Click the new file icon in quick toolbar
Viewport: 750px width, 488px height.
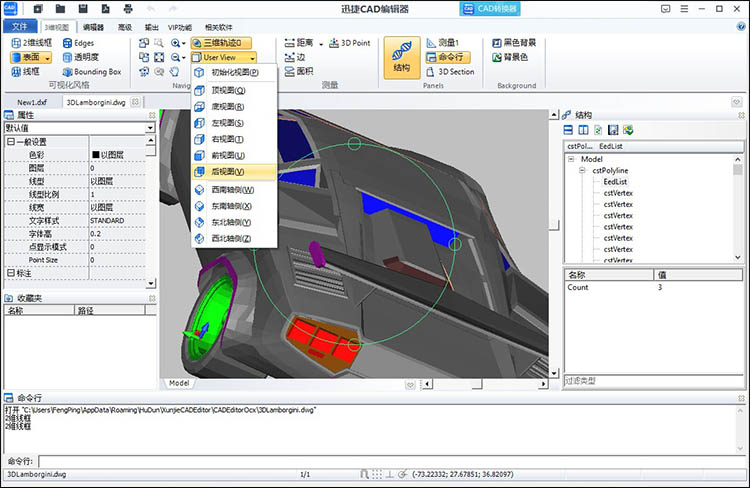[x=38, y=9]
